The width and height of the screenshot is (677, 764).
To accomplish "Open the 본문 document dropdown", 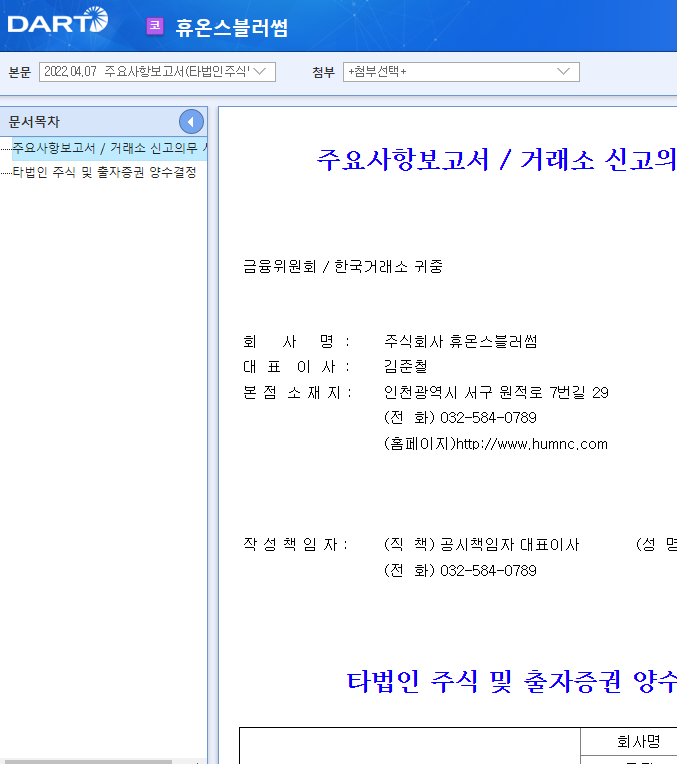I will [157, 72].
